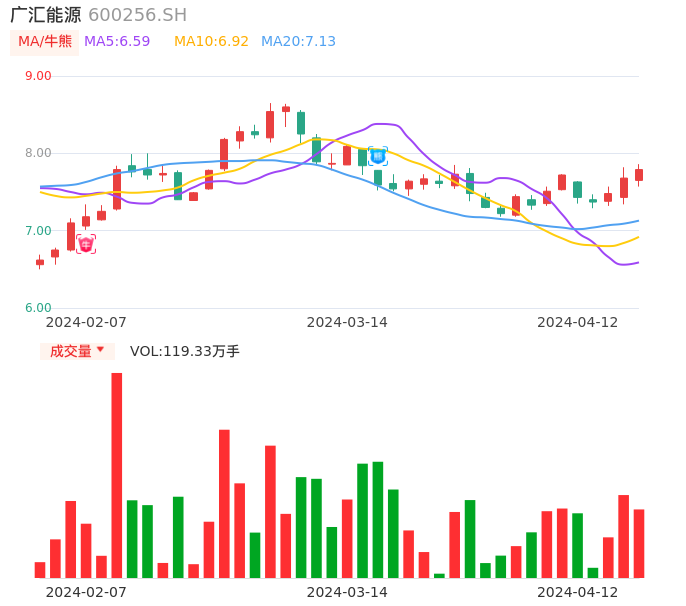This screenshot has height=606, width=686.
Task: Click the rightmost red candlestick
Action: (639, 175)
